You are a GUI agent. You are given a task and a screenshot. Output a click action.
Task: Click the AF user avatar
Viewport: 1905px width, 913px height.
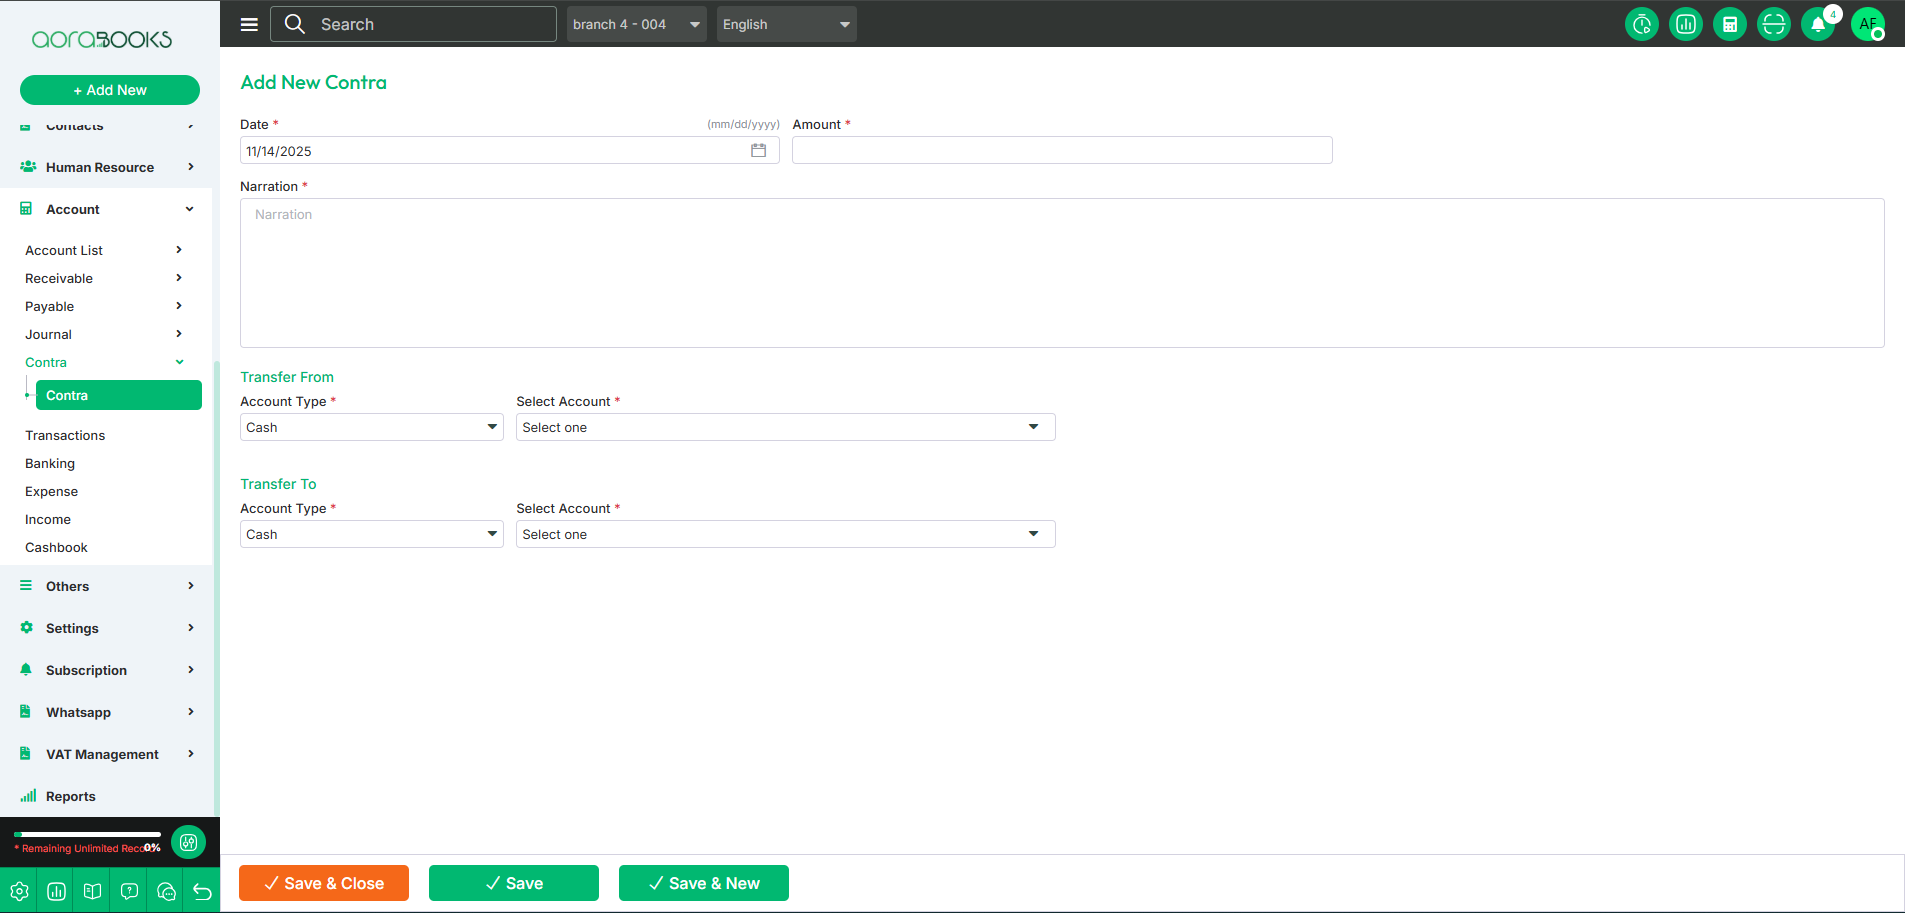1867,24
